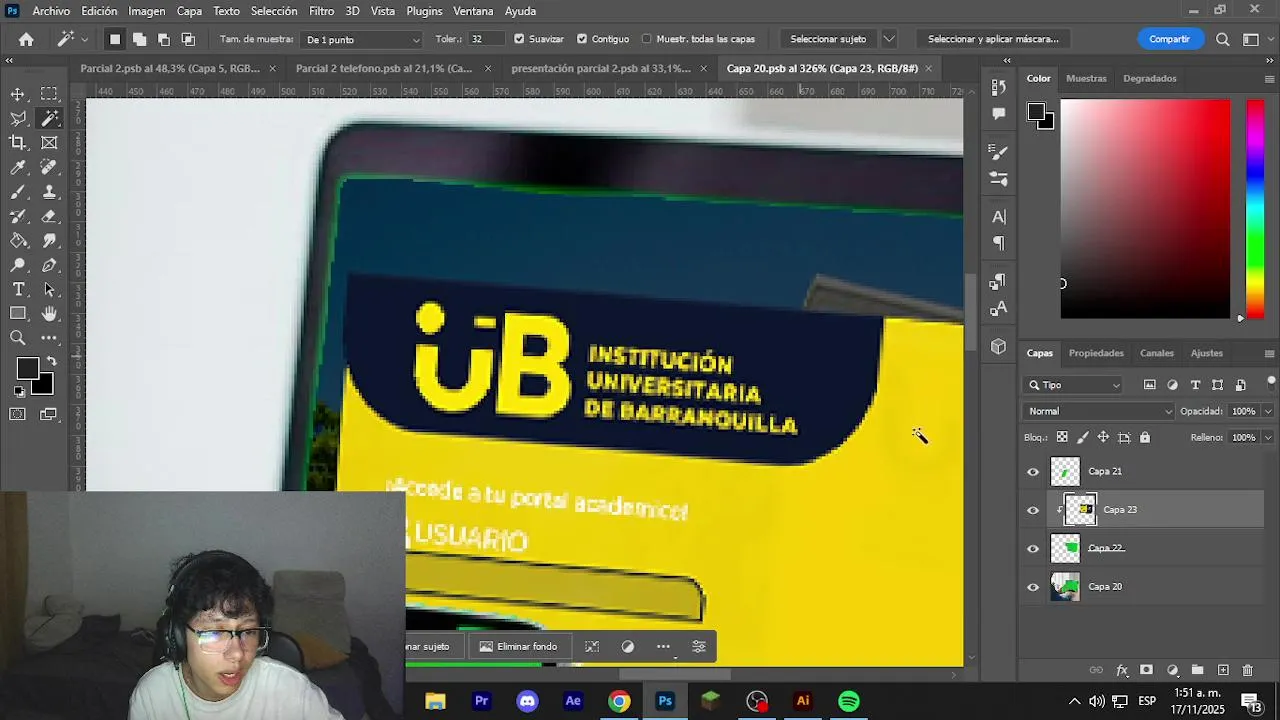Create a new layer group folder
This screenshot has width=1280, height=720.
[1197, 670]
